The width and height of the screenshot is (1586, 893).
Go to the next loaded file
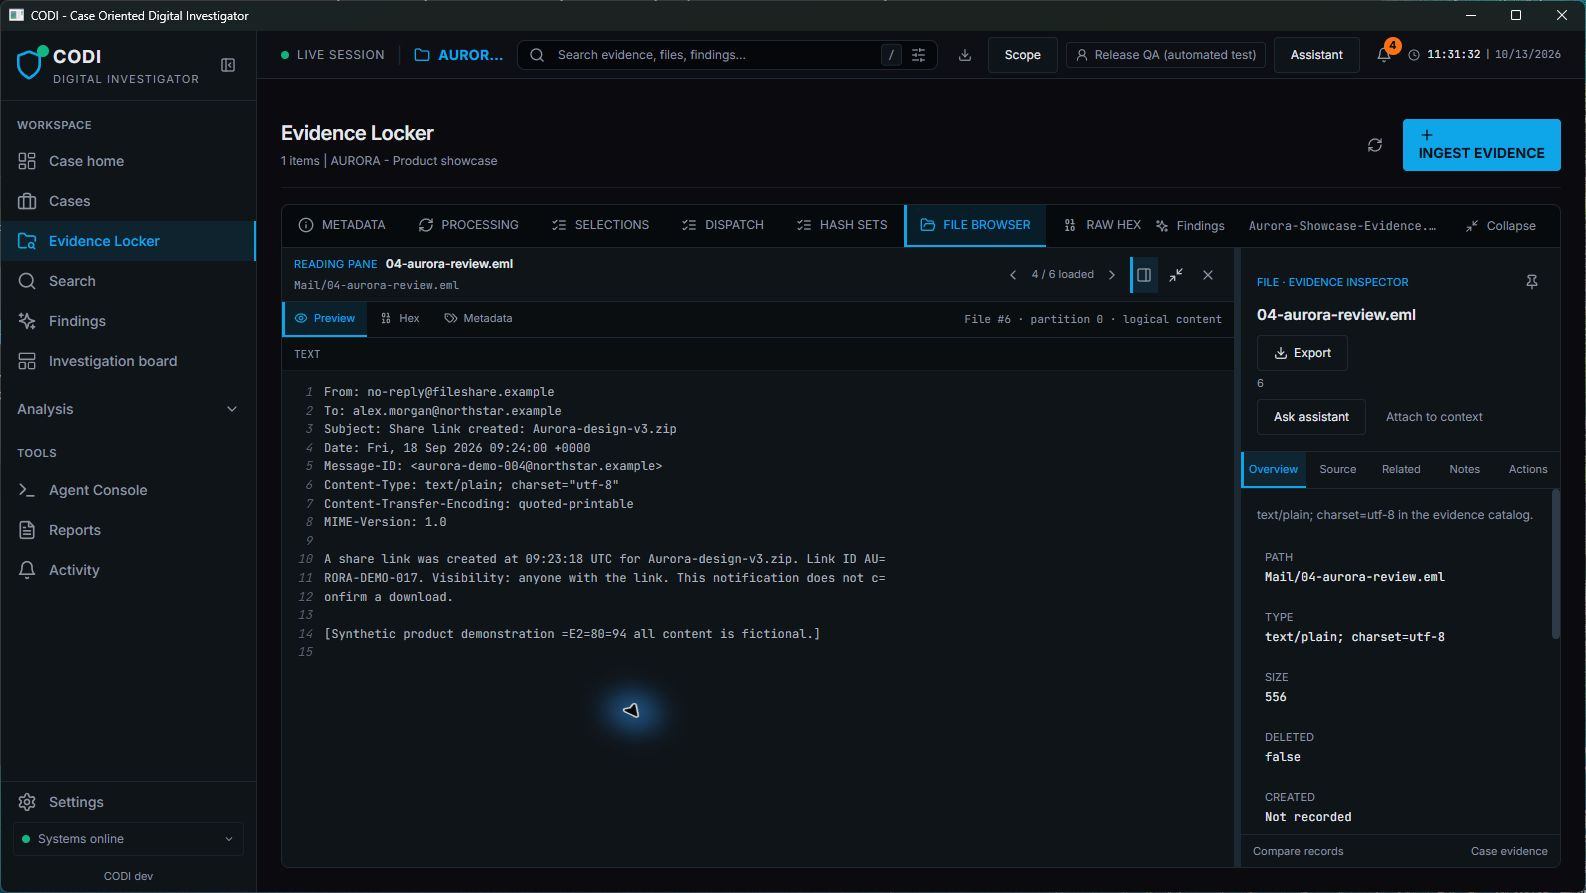coord(1112,275)
